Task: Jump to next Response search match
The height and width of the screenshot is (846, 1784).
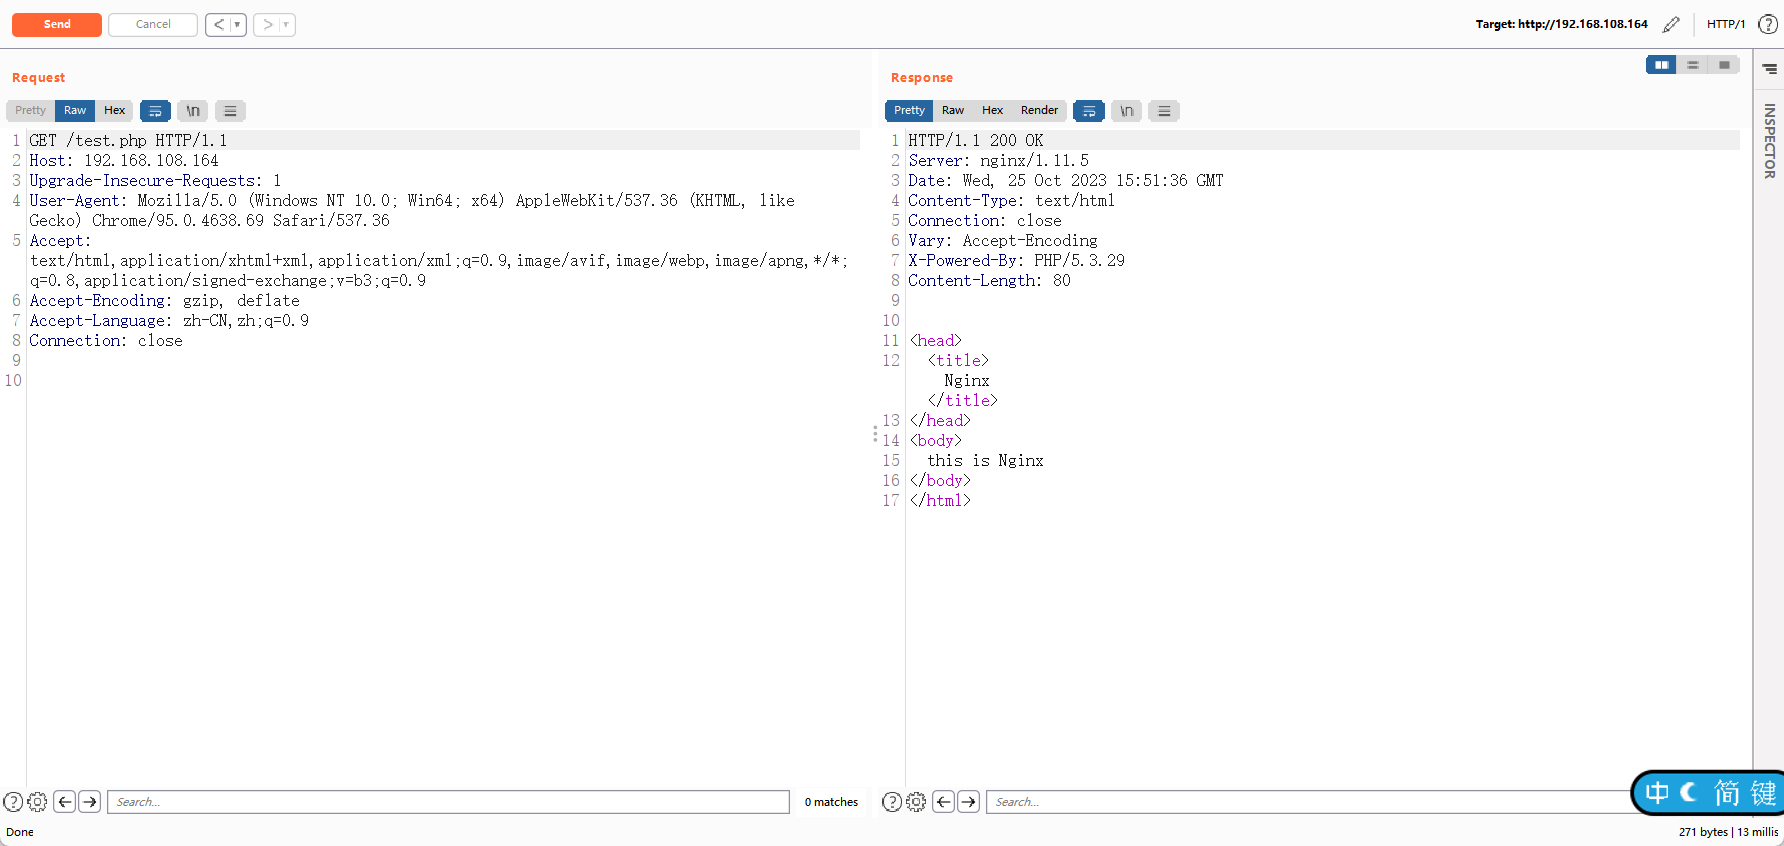Action: (x=969, y=802)
